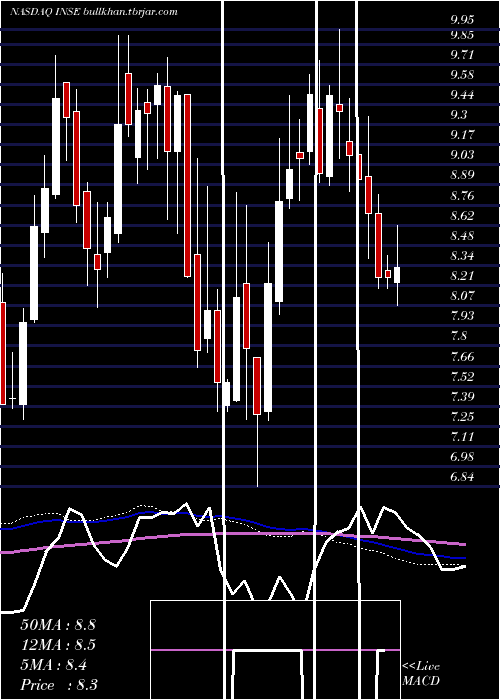
Task: Click the 9.85 price axis label
Action: pyautogui.click(x=462, y=34)
